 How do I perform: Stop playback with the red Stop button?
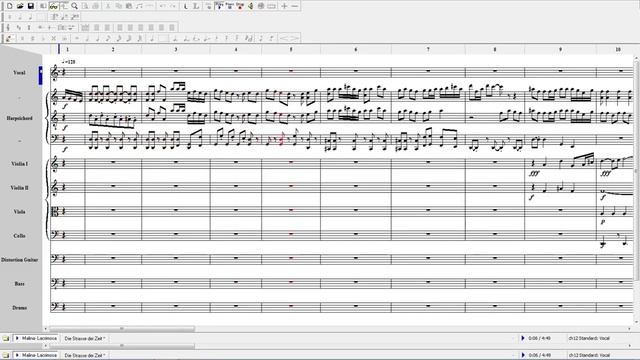click(240, 6)
